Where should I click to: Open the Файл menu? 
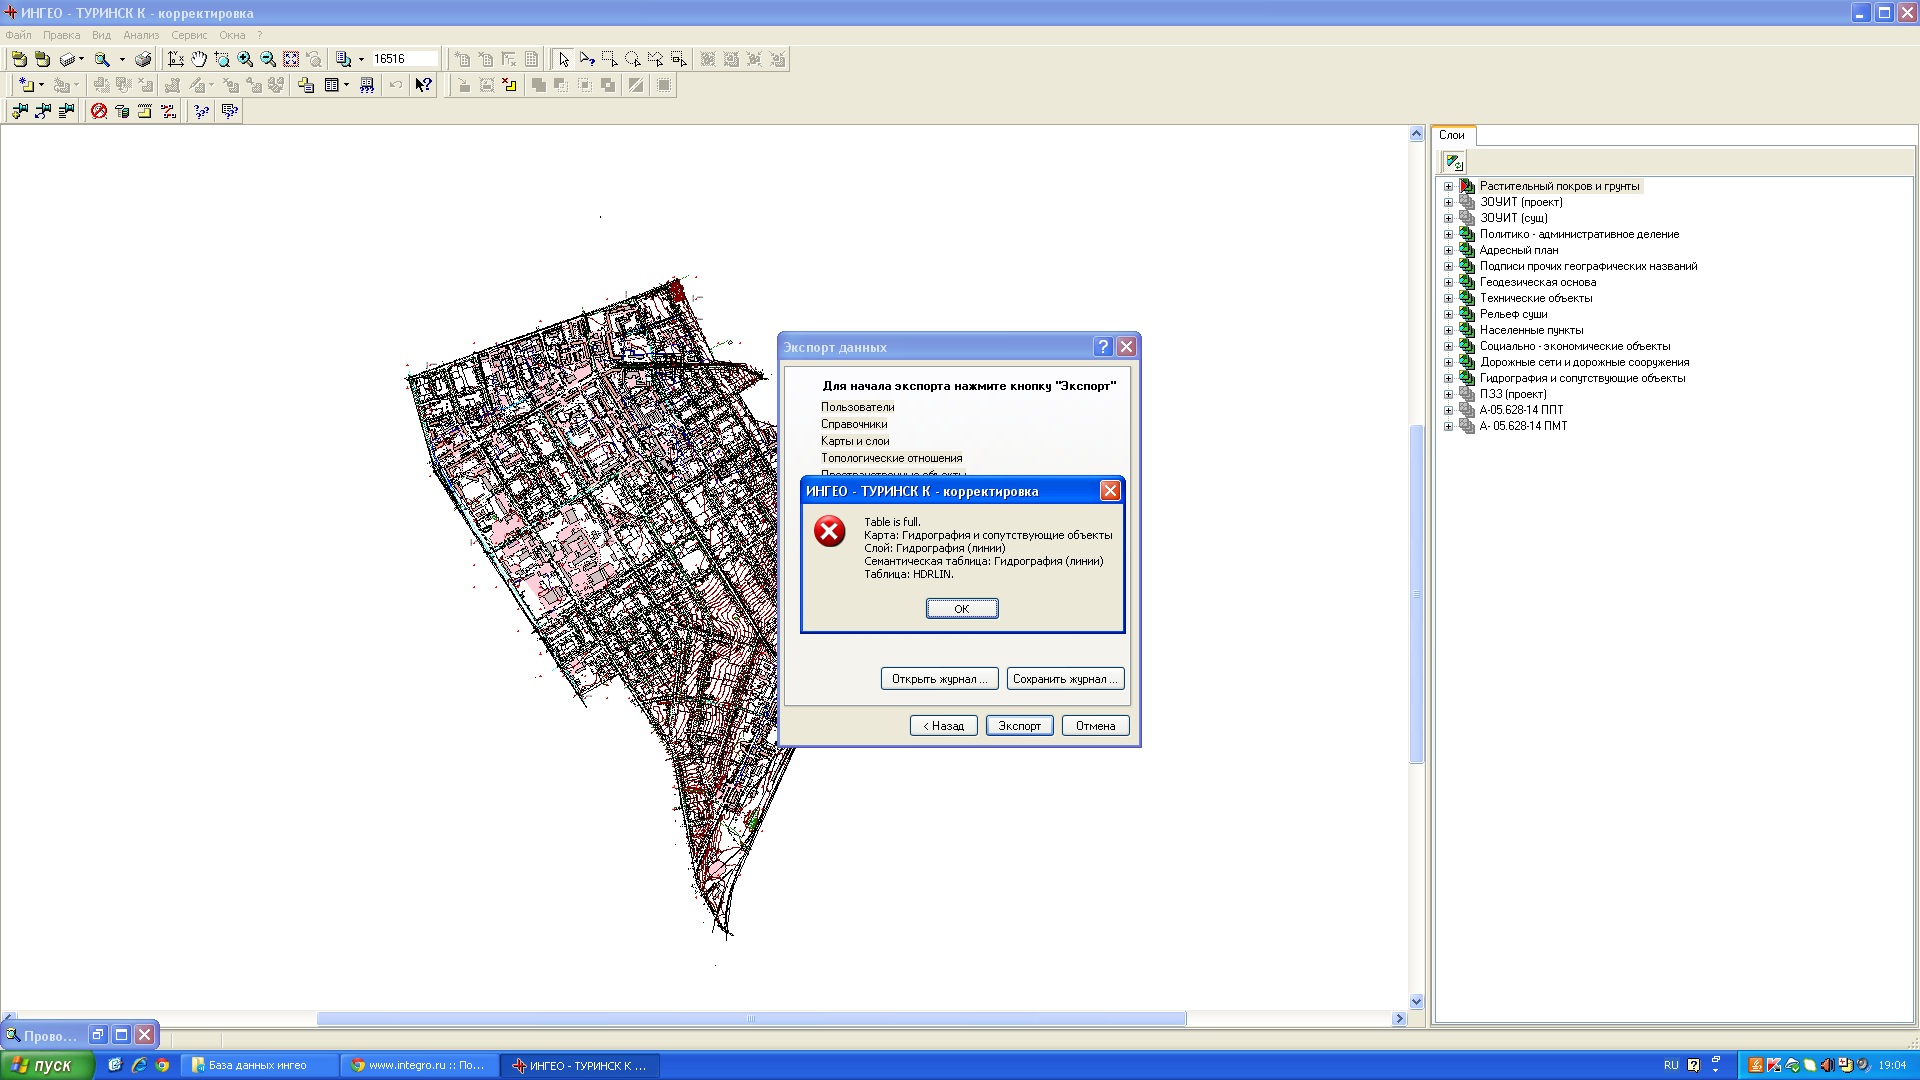(18, 35)
